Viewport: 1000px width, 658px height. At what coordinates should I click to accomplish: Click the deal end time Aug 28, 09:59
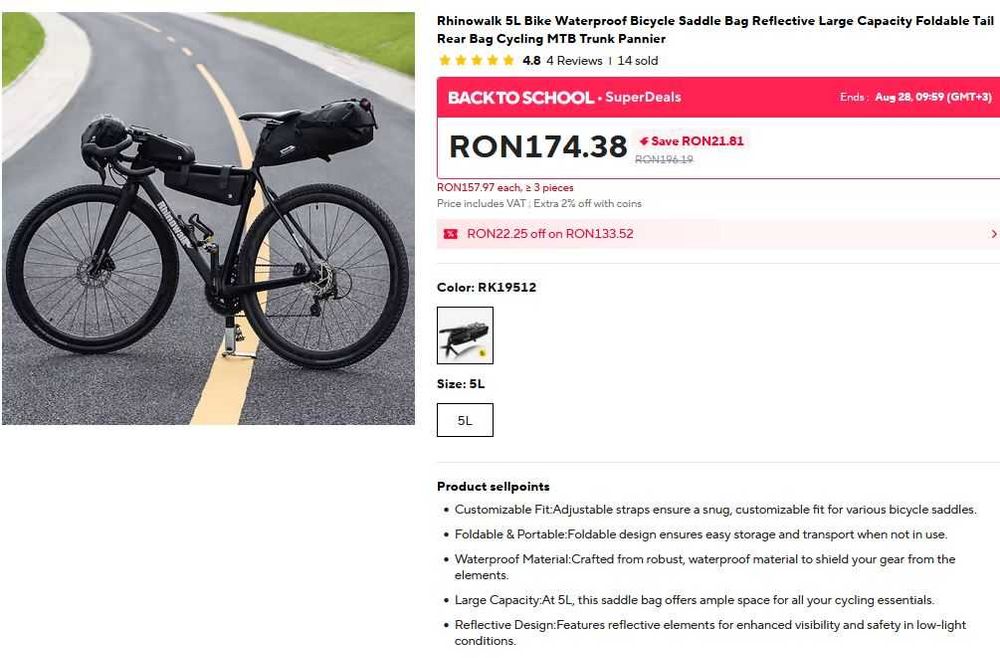933,97
